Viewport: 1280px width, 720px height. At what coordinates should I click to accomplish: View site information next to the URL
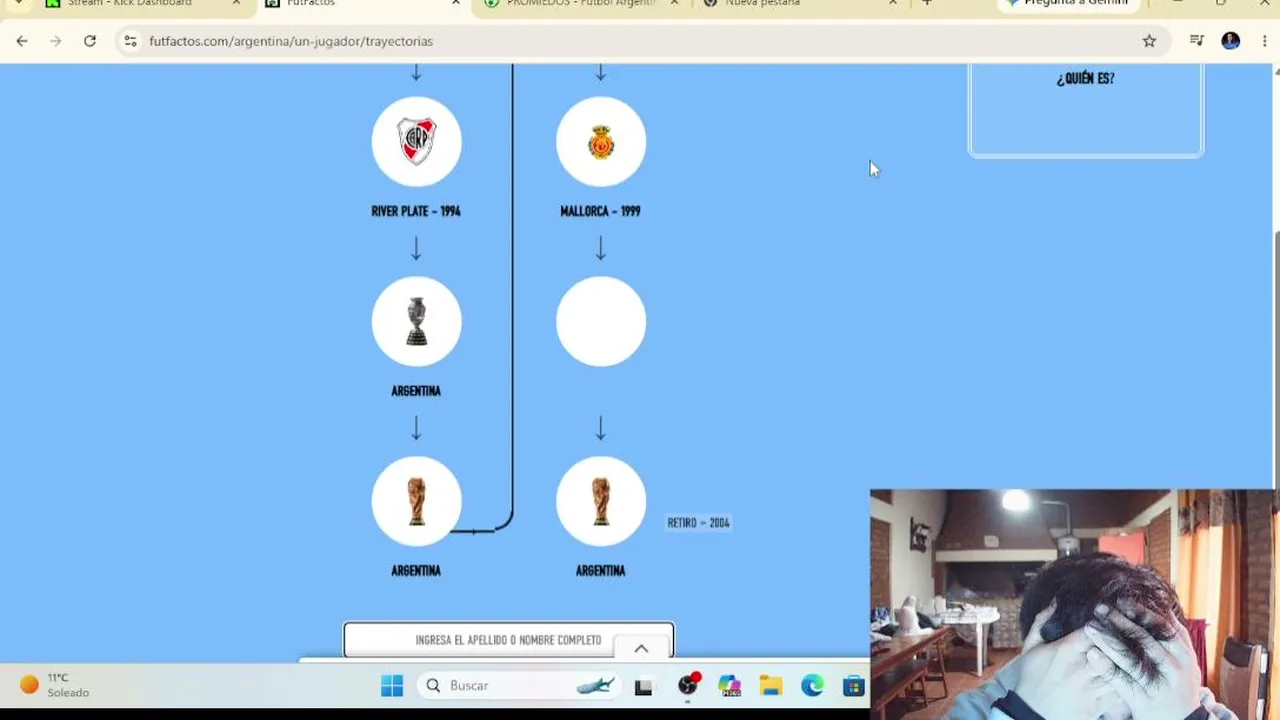[x=130, y=41]
